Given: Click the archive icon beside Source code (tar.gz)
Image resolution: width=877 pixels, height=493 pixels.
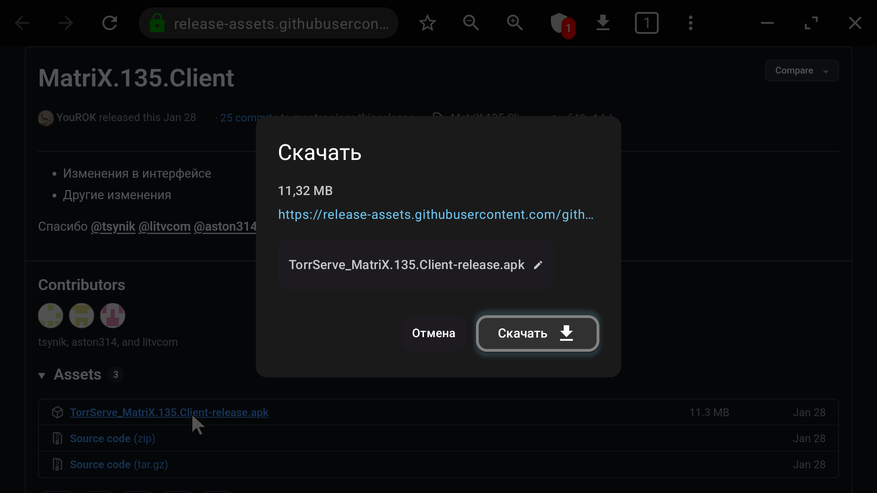Looking at the screenshot, I should (x=57, y=464).
